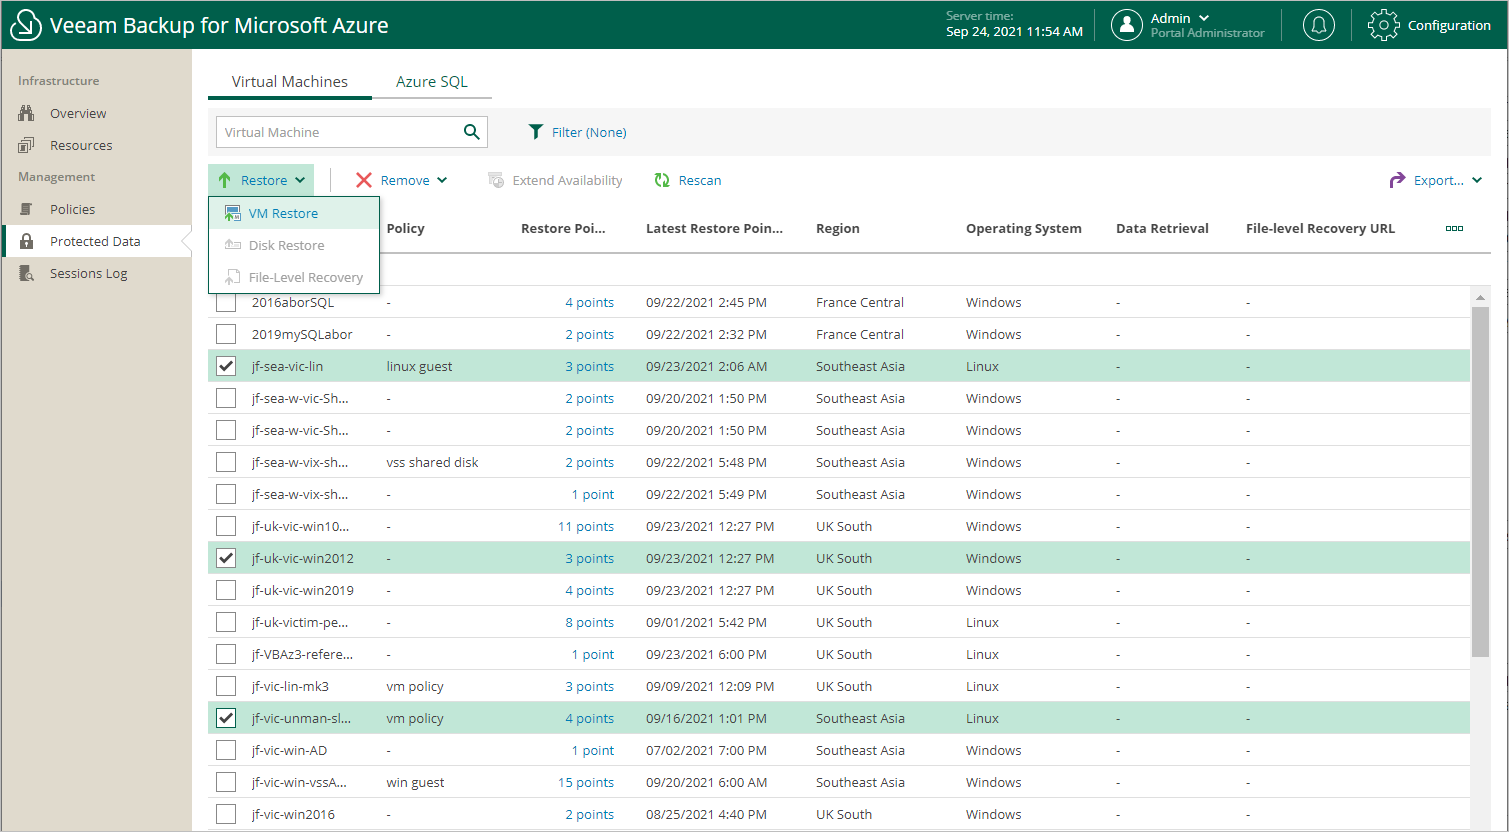
Task: Click the Protected Data lock icon
Action: click(28, 241)
